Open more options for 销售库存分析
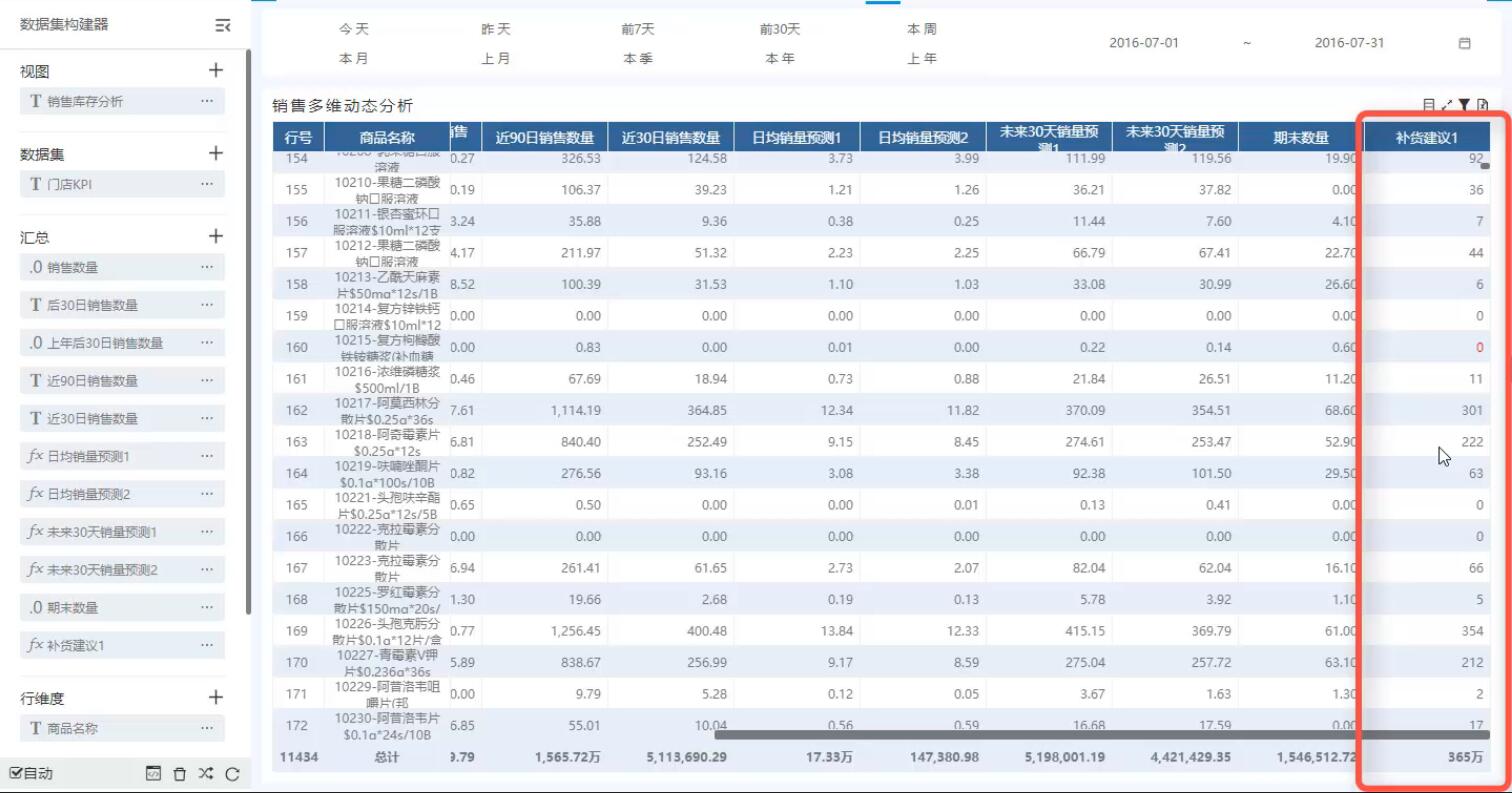 (207, 101)
